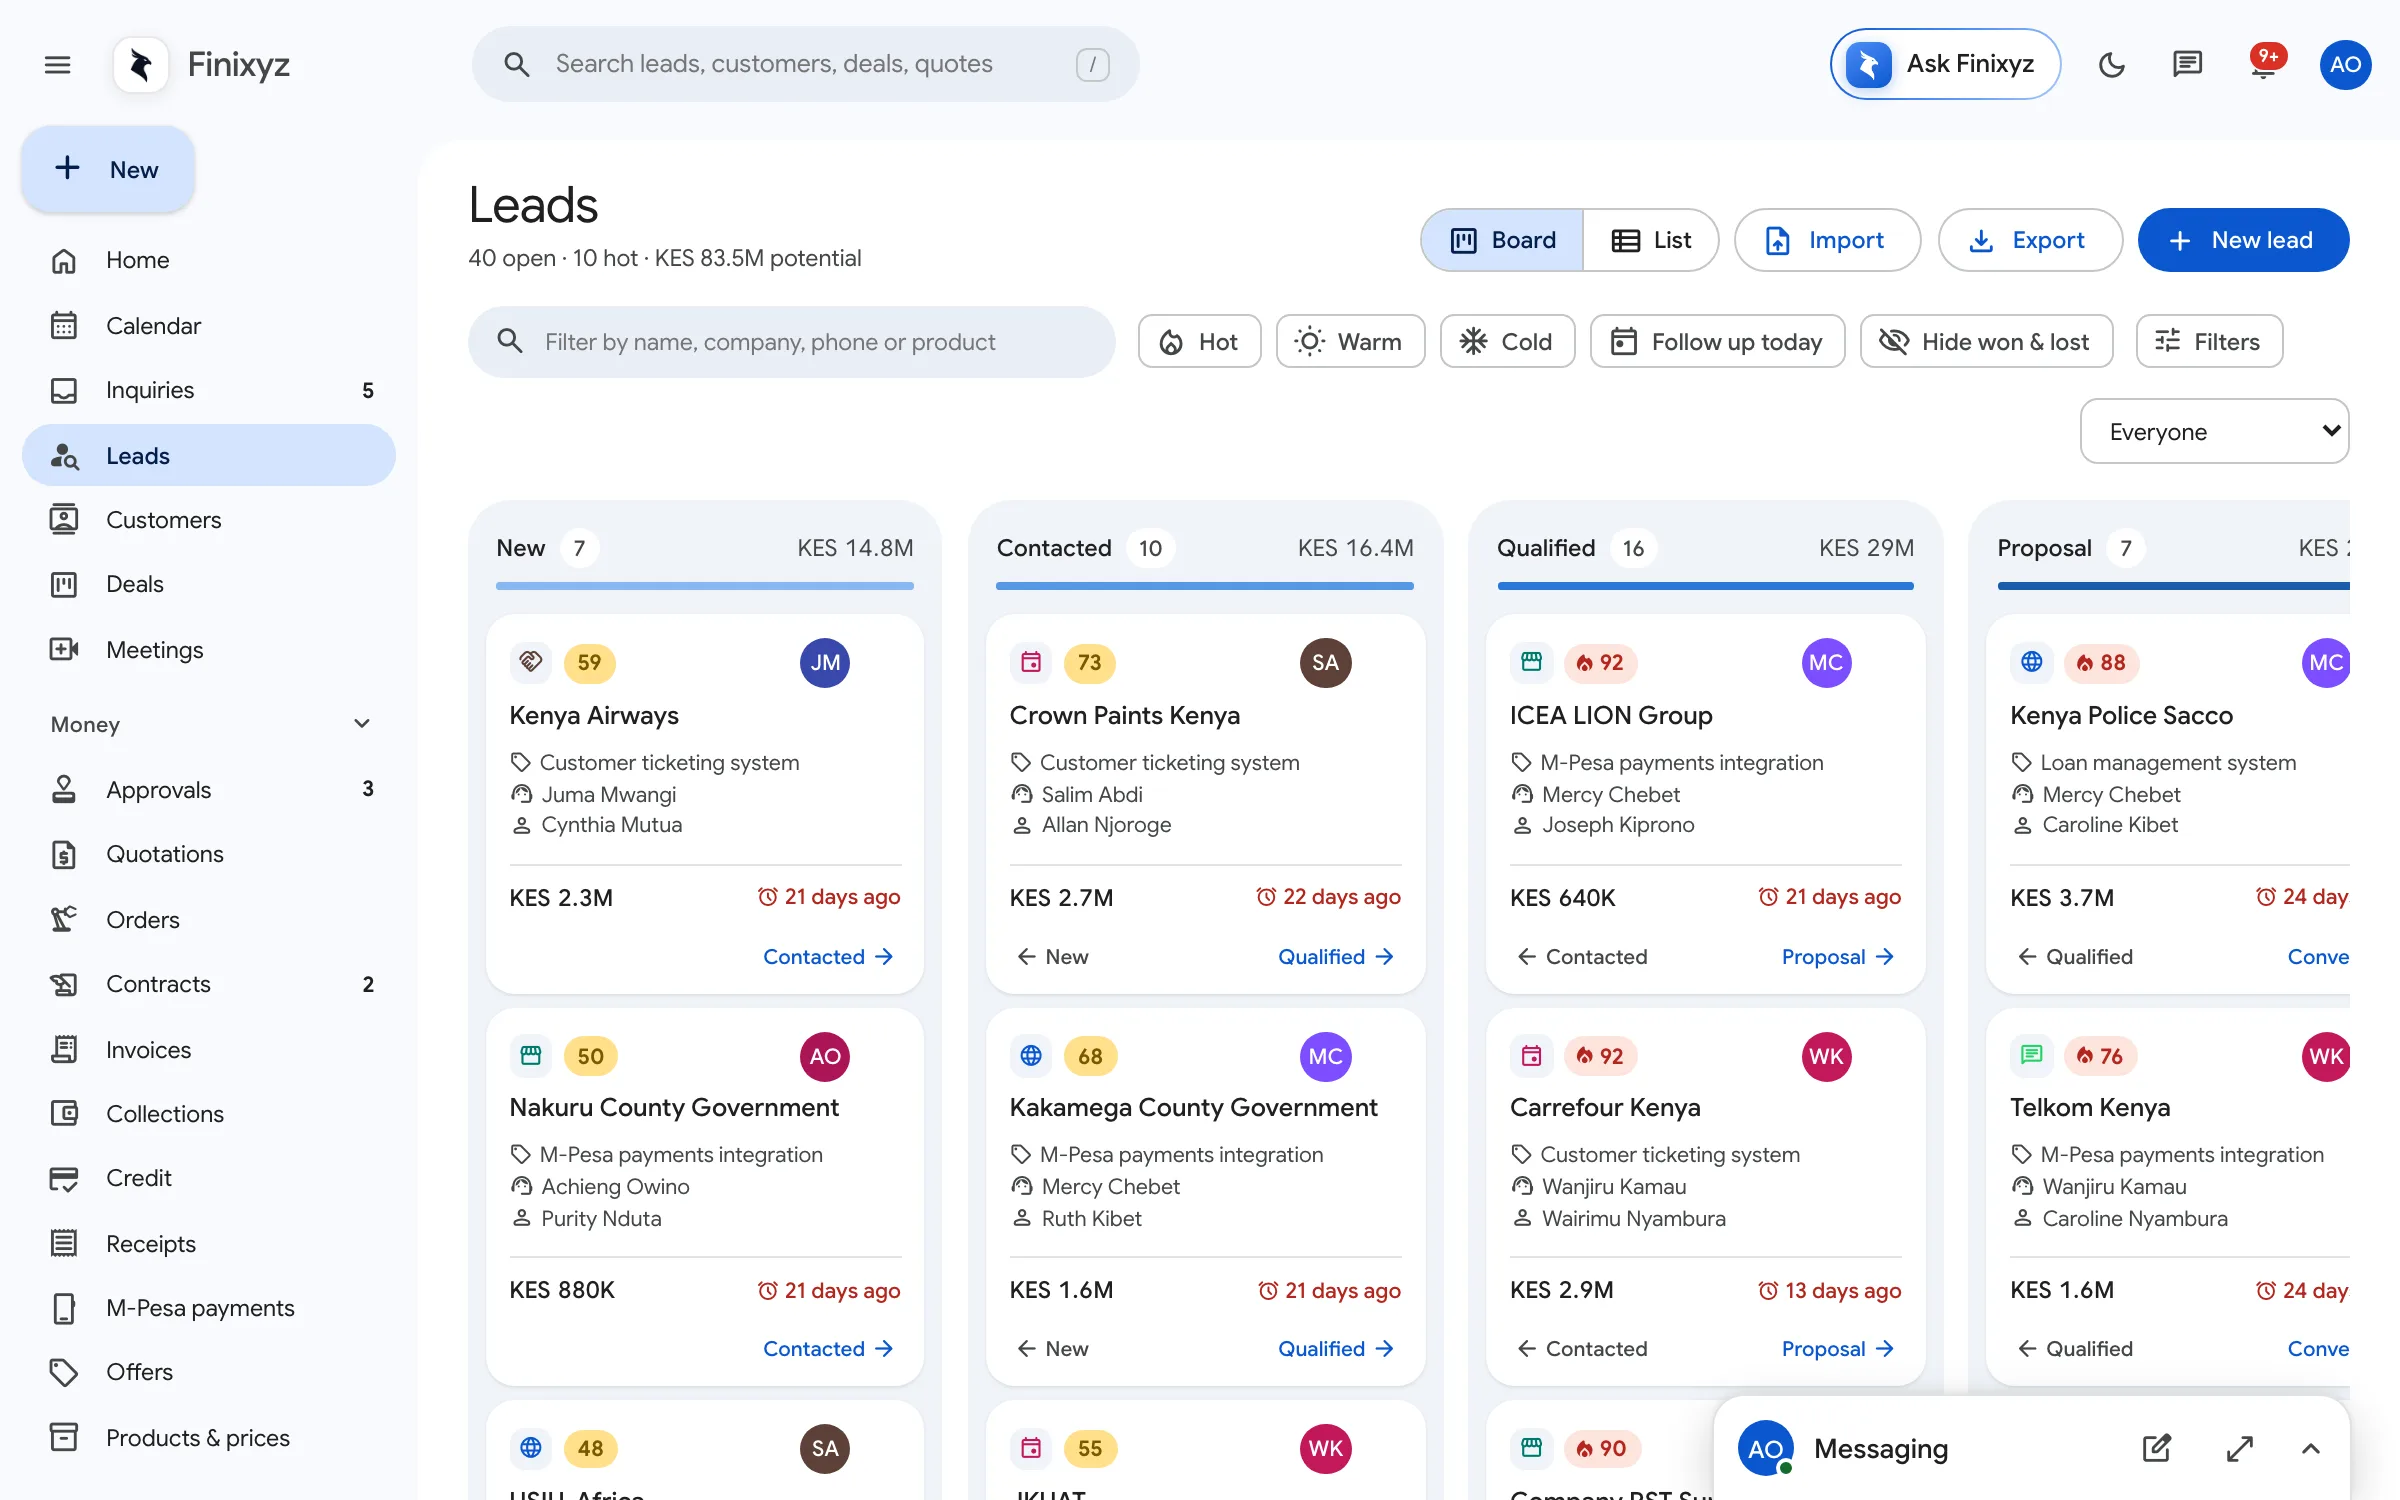Click the Finixyz logo icon

[x=141, y=65]
